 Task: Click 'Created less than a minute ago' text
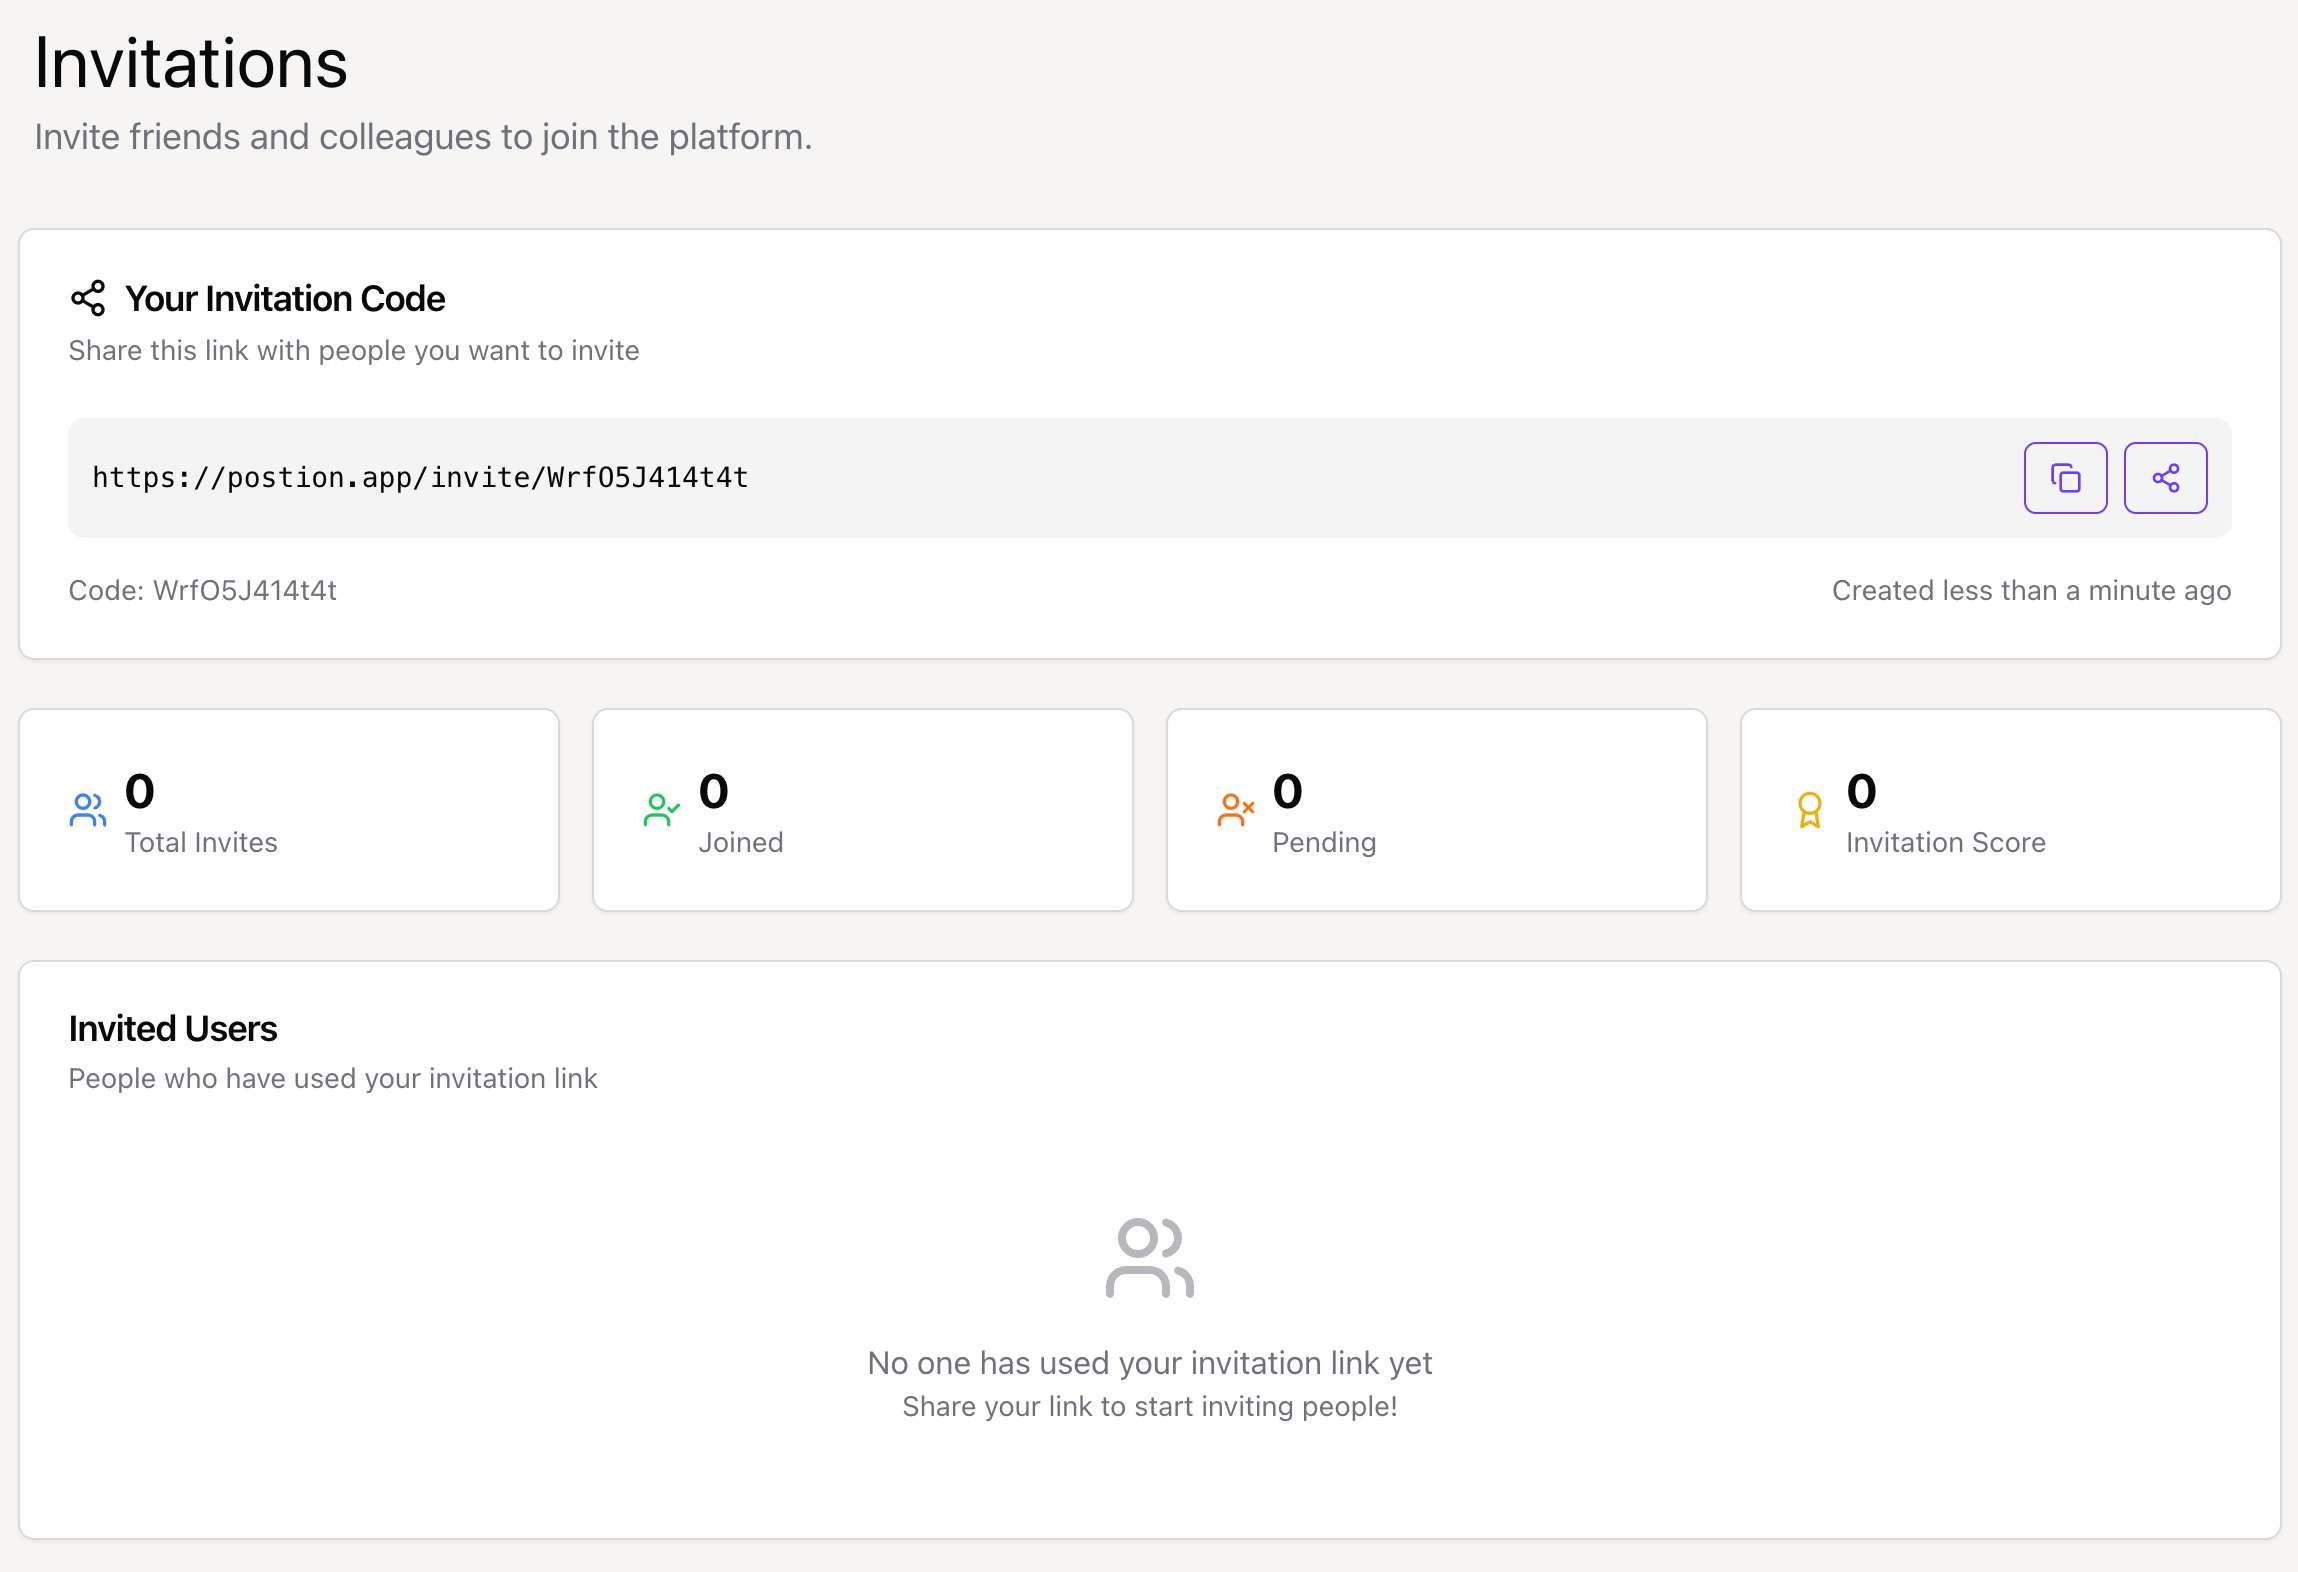tap(2030, 590)
